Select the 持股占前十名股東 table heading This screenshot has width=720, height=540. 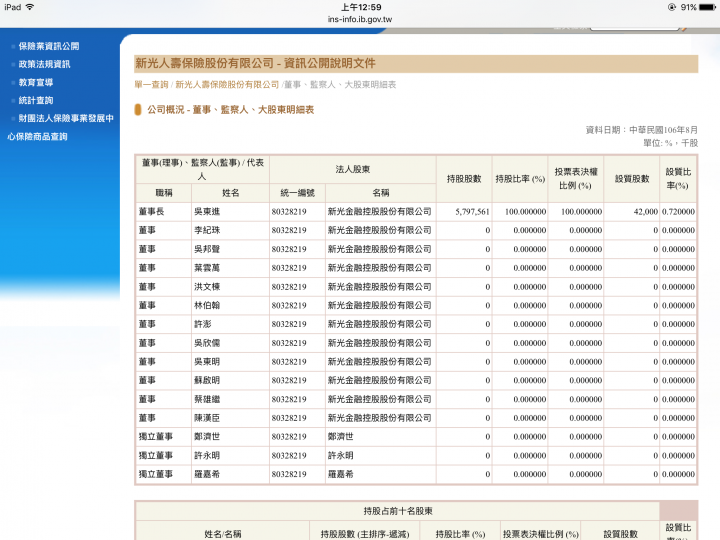(x=398, y=511)
